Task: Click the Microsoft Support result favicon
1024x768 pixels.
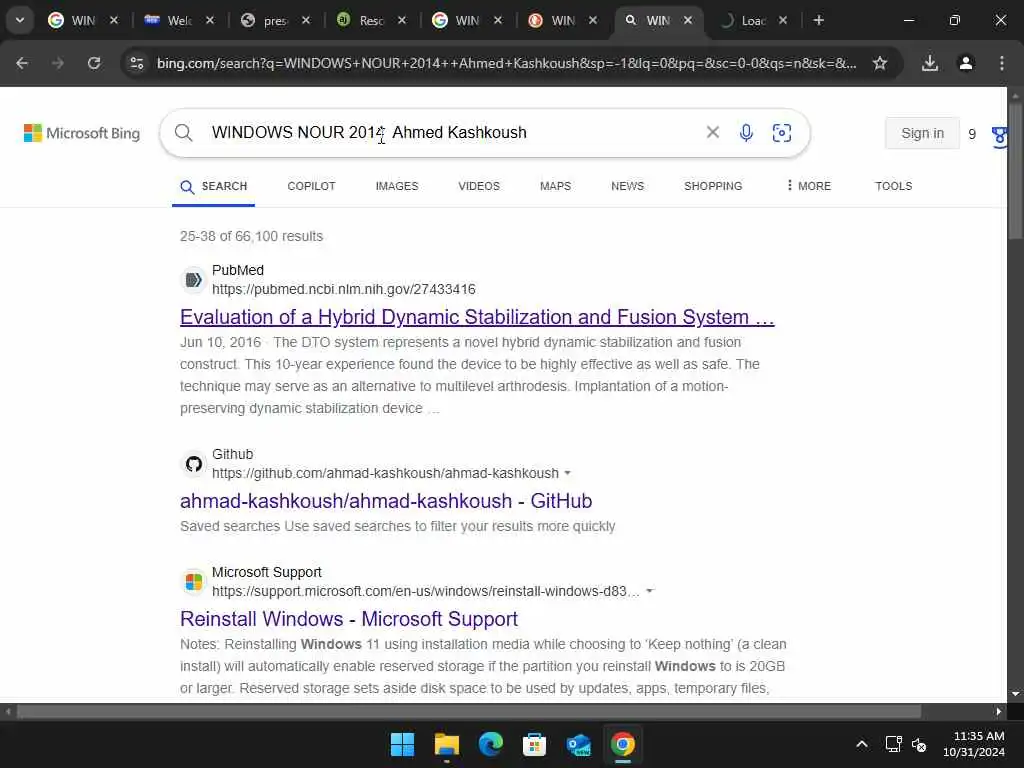Action: tap(193, 582)
